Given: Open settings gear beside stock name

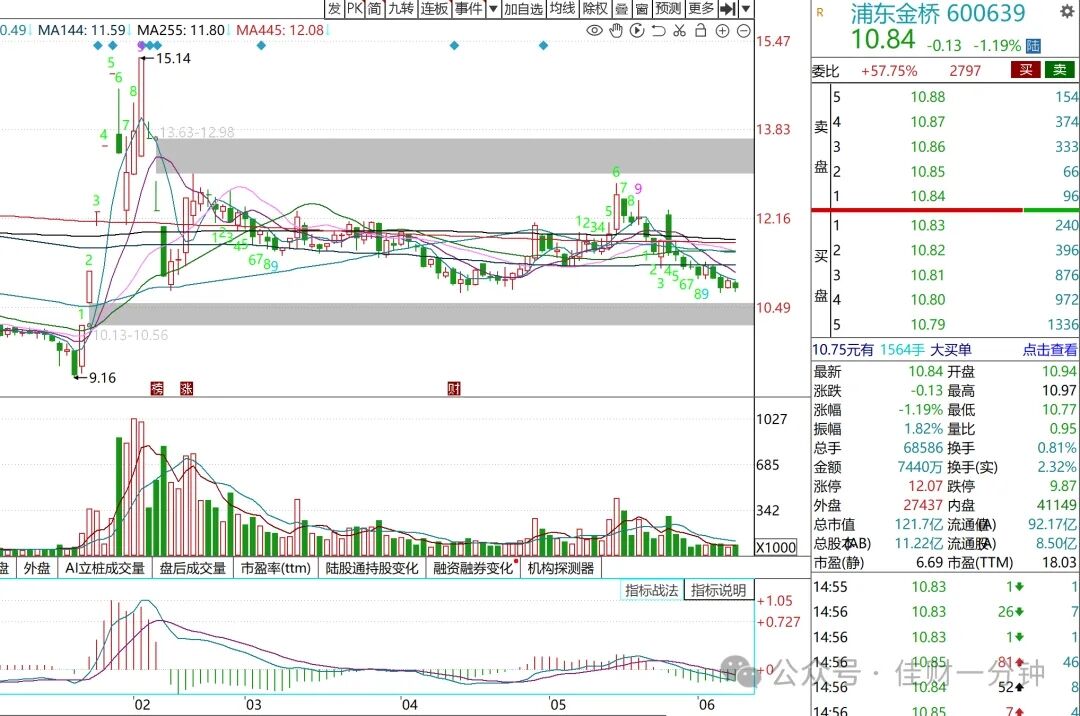Looking at the screenshot, I should [x=1067, y=12].
